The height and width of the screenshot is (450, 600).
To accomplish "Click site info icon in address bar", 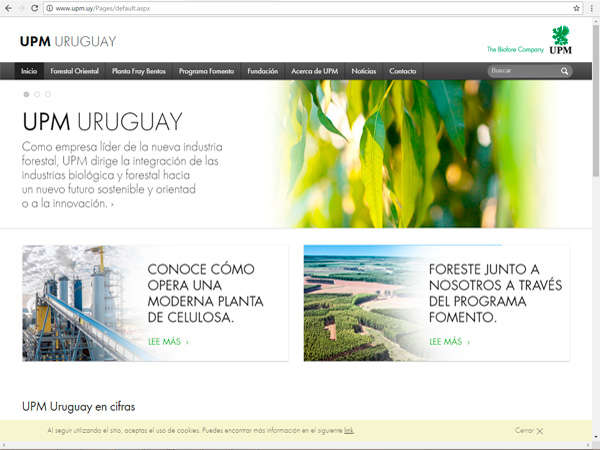I will pos(50,8).
